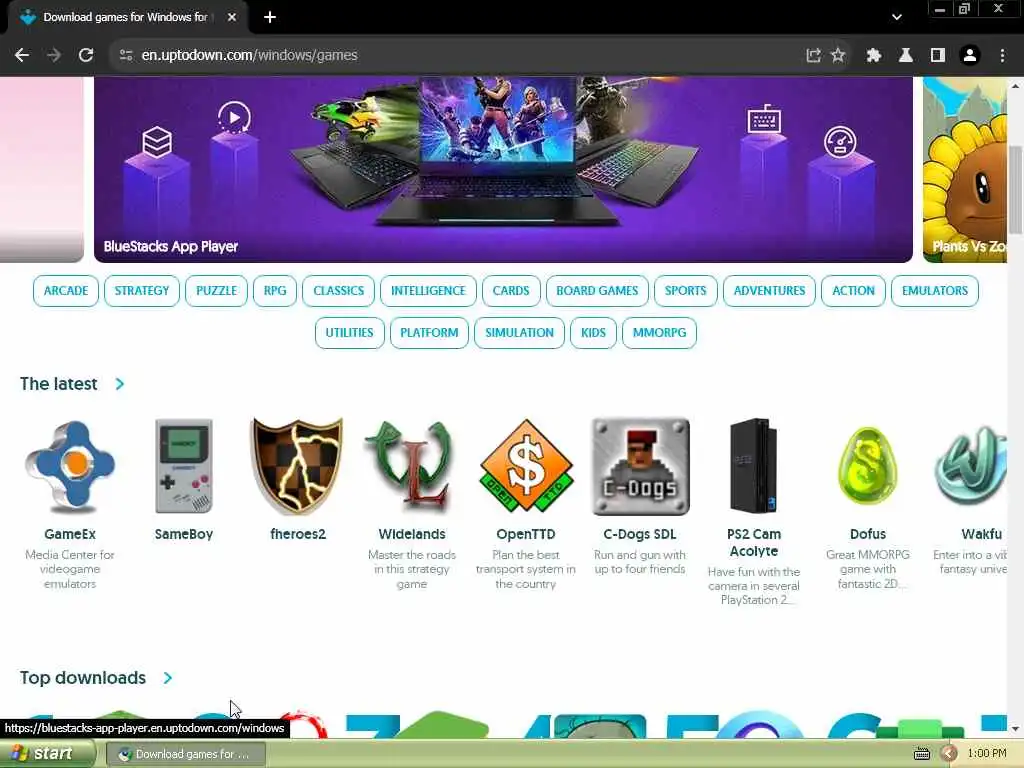Click The latest heading link
1024x768 pixels.
(59, 384)
